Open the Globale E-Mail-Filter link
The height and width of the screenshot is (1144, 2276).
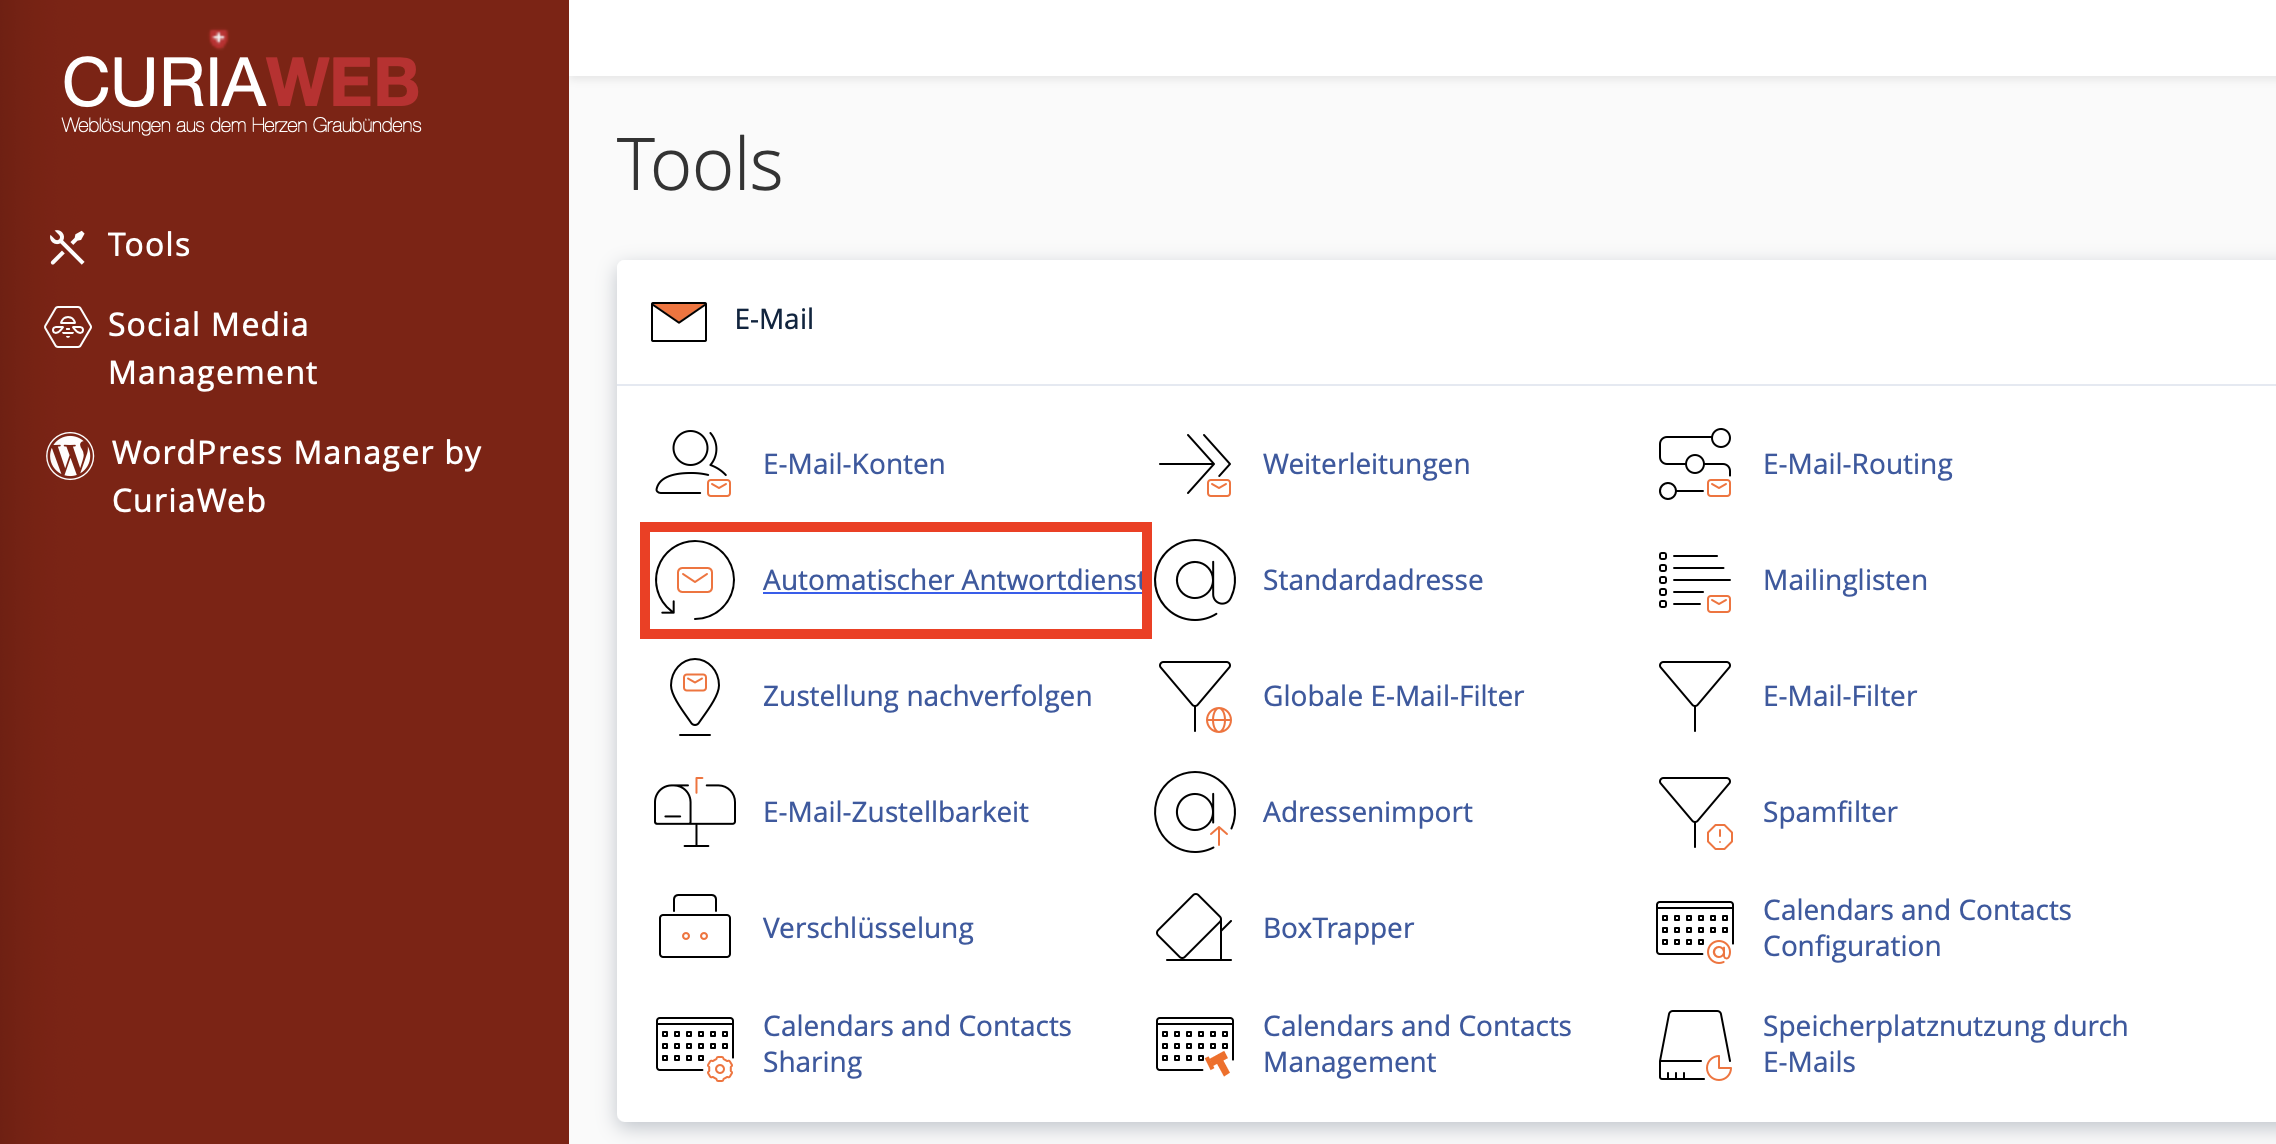pyautogui.click(x=1393, y=696)
